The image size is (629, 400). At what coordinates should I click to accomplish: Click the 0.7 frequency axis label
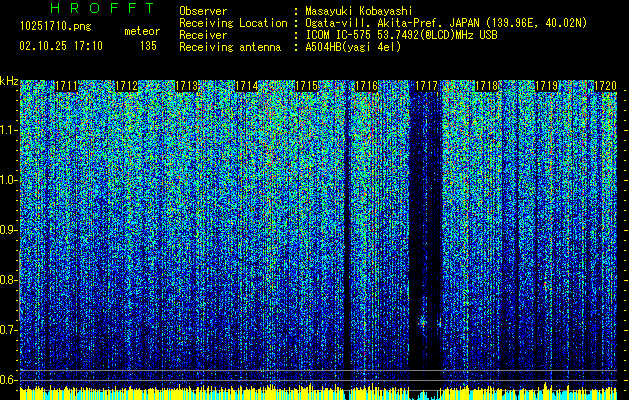pos(8,330)
